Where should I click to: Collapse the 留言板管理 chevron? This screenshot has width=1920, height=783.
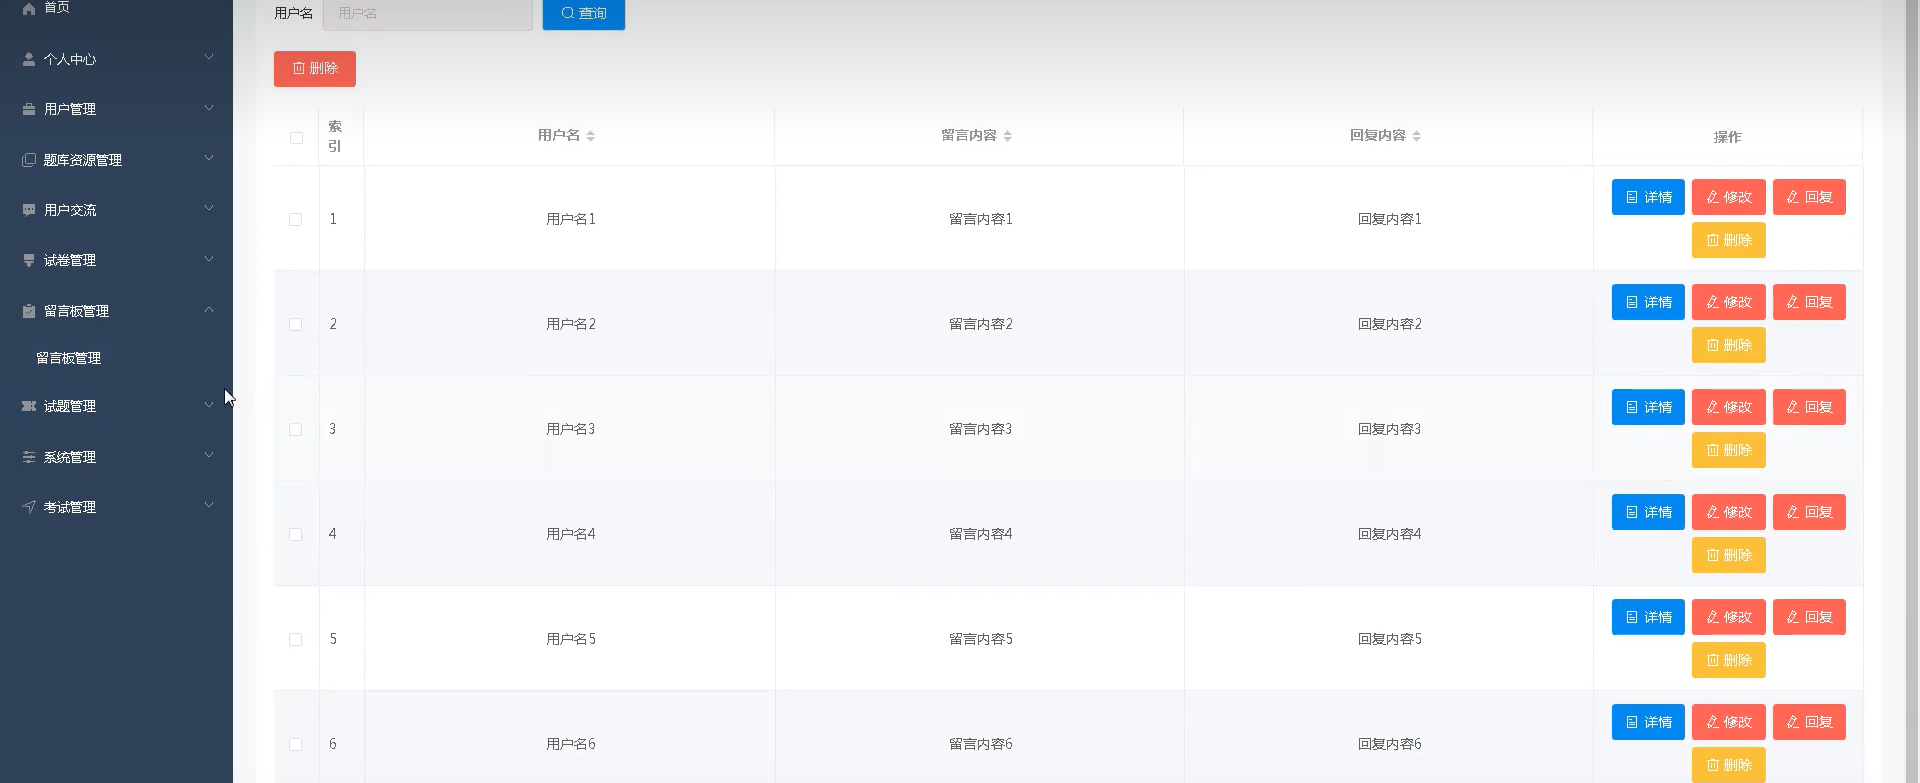pos(209,309)
